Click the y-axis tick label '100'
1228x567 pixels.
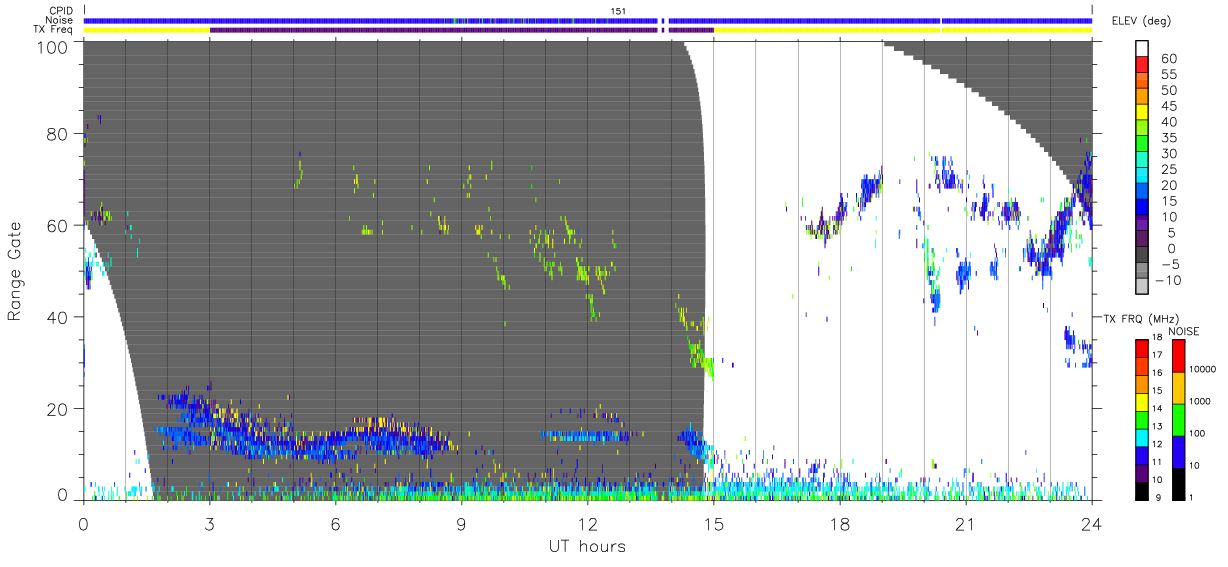(x=53, y=46)
